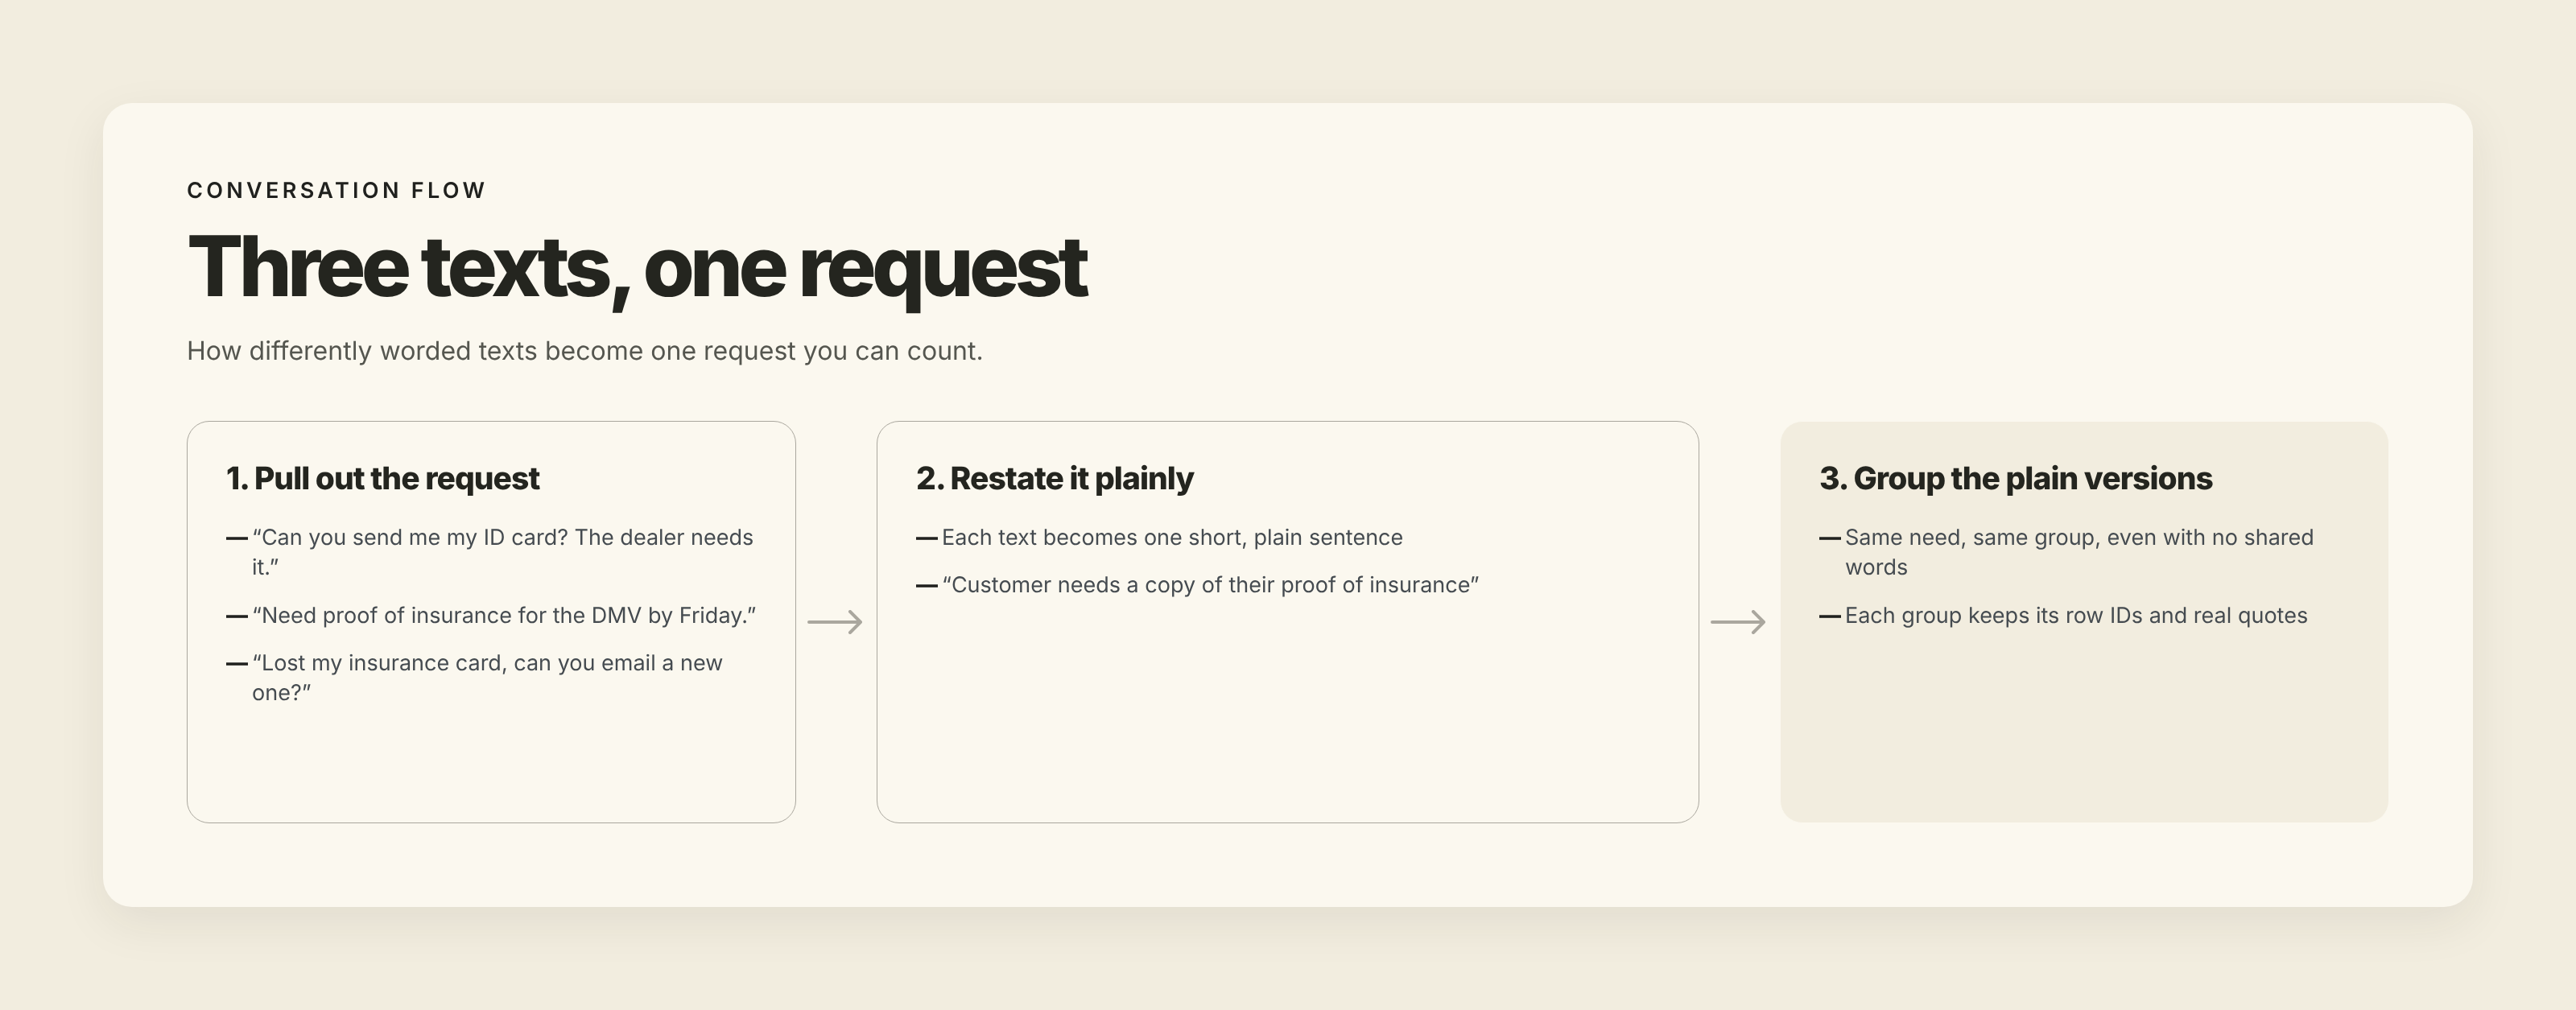2576x1010 pixels.
Task: Select the '3. Group the plain versions' heading
Action: (x=2016, y=478)
